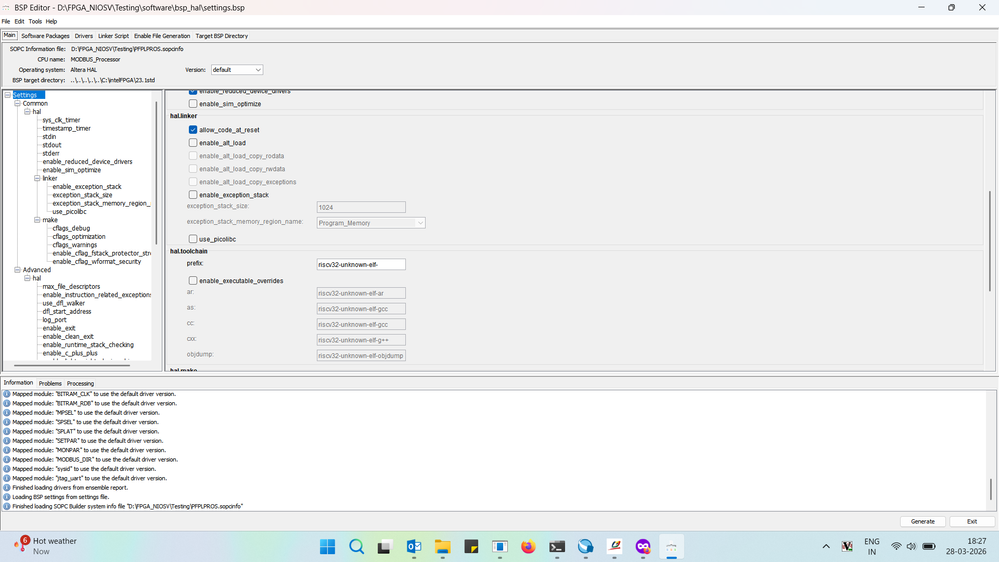This screenshot has height=562, width=999.
Task: Collapse the make tree node
Action: (x=38, y=220)
